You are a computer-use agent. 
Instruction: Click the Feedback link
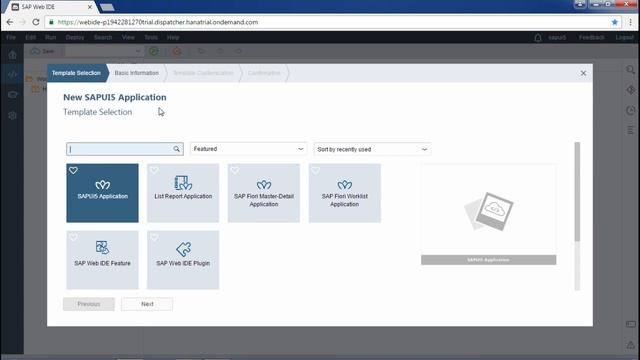click(x=591, y=38)
